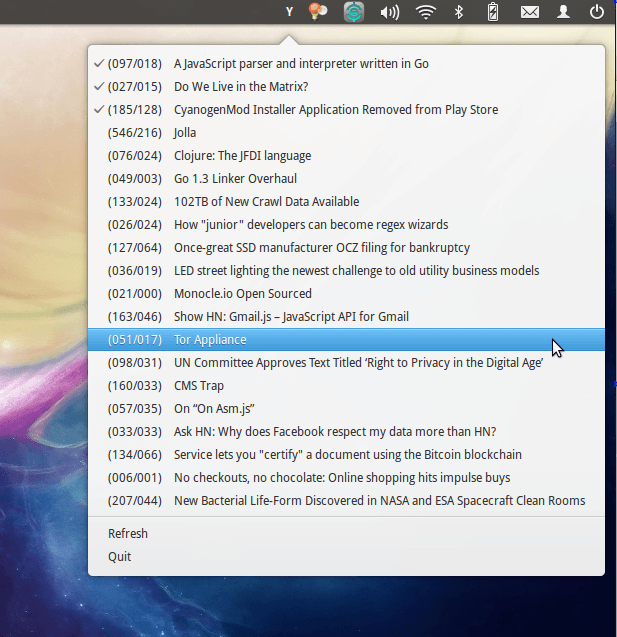The image size is (617, 637).
Task: Open the Jolla story
Action: pos(346,133)
